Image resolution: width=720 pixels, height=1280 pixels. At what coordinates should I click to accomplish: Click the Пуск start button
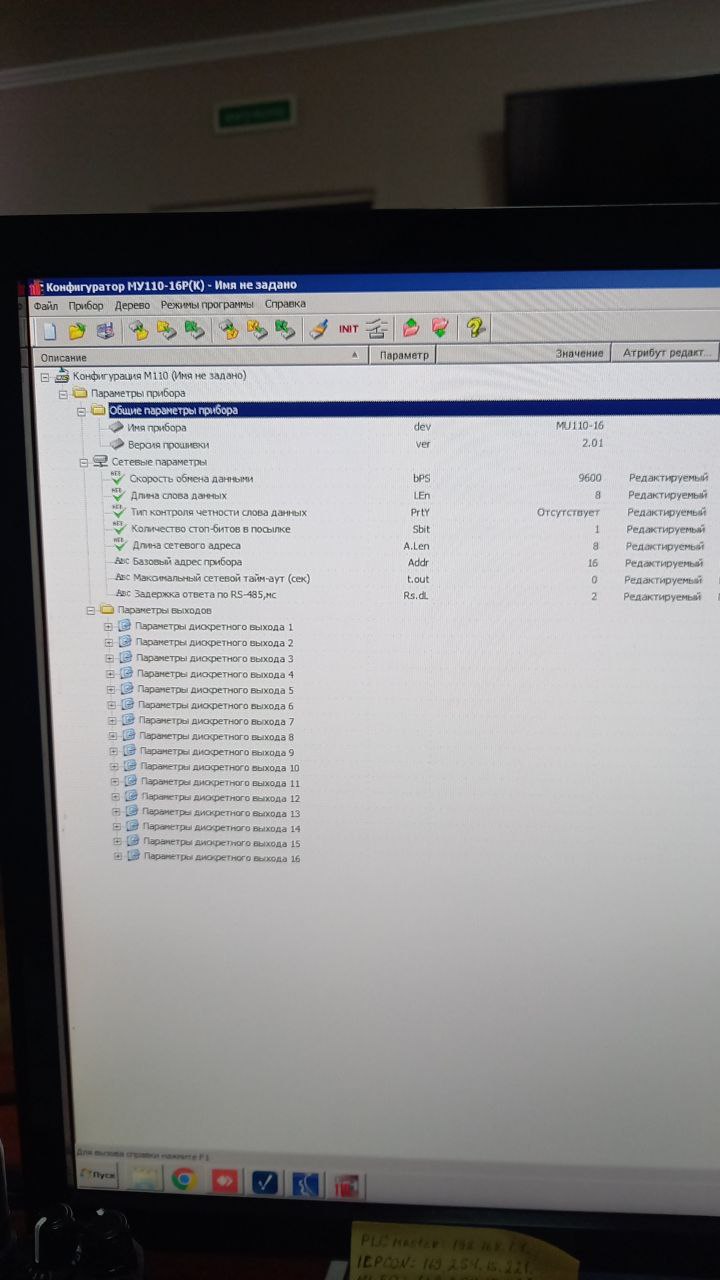98,1176
